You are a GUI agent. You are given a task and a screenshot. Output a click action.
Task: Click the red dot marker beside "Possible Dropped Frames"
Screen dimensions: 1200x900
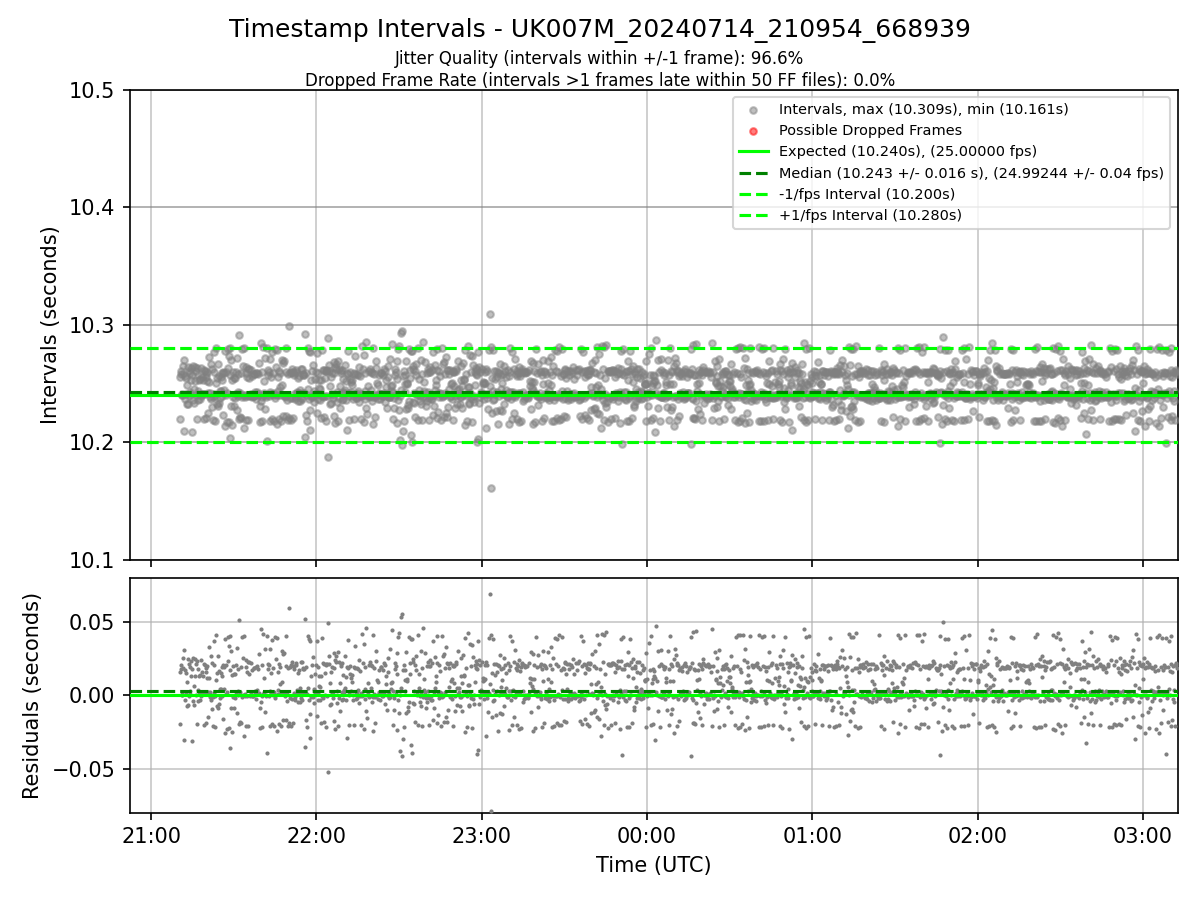tap(754, 131)
